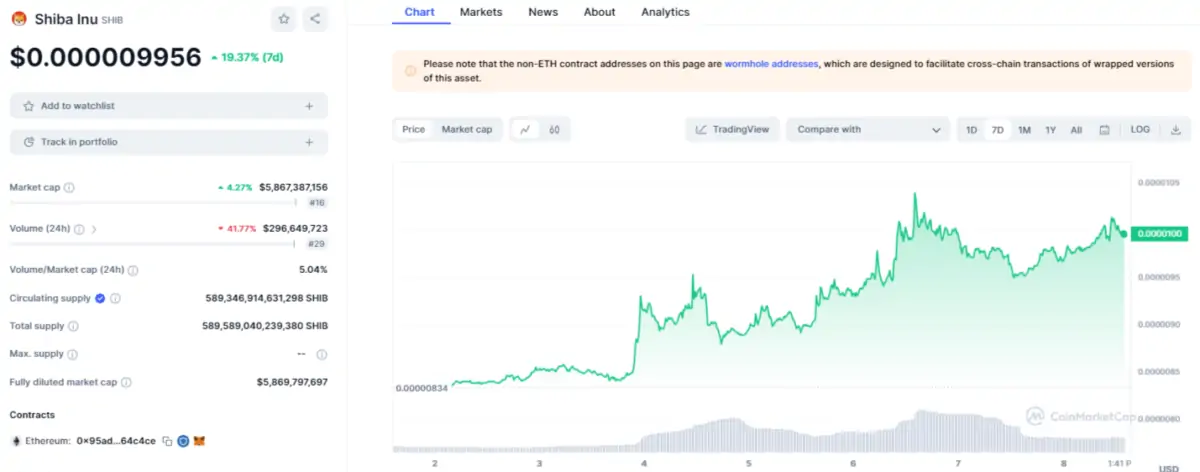Open the Total supply info tooltip

73,326
